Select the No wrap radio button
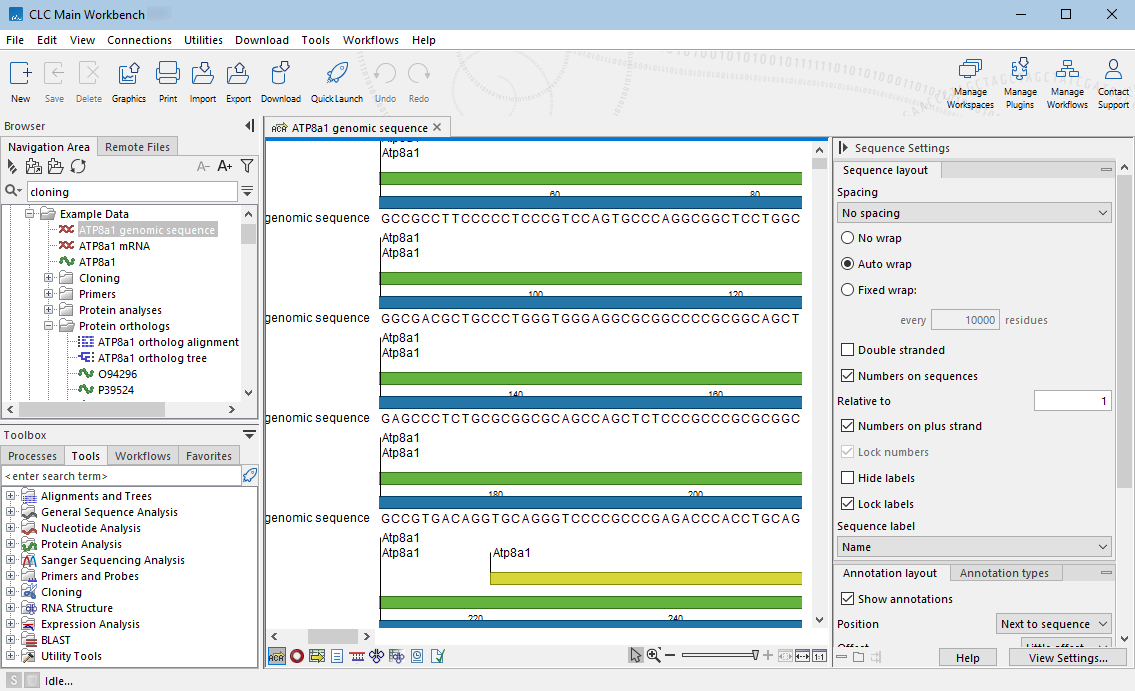Screen dimensions: 1135x691 (x=848, y=238)
